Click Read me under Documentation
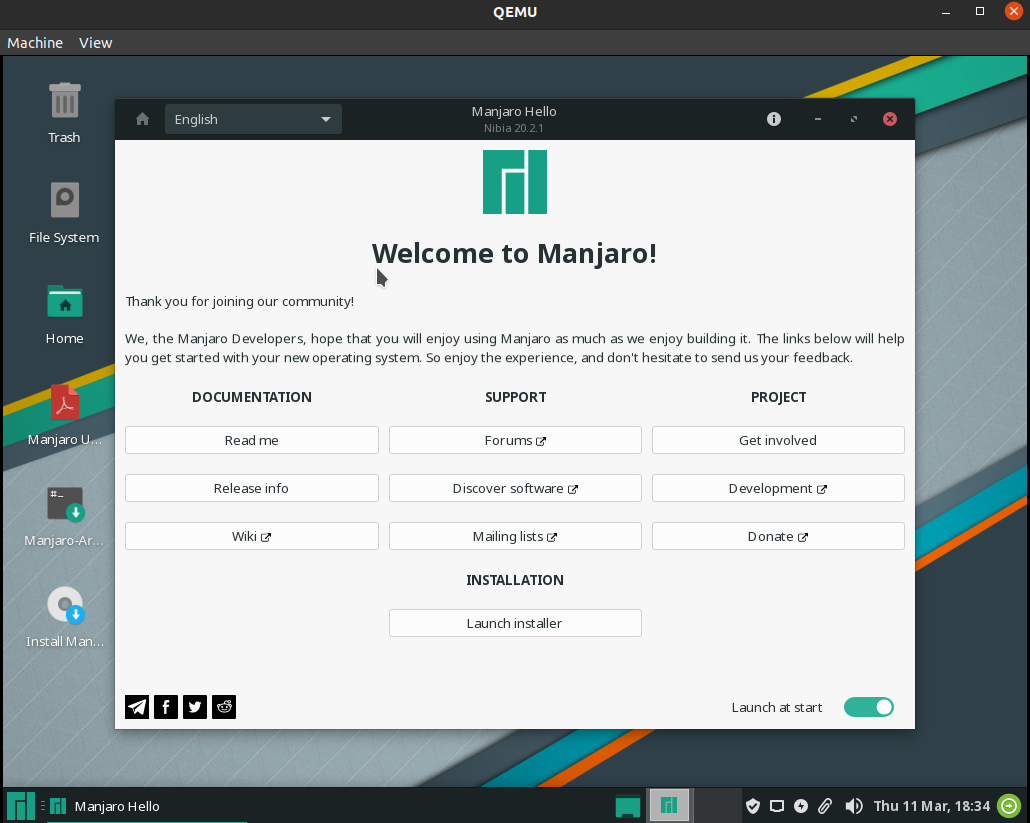Screen dimensions: 1030x823 pos(251,440)
